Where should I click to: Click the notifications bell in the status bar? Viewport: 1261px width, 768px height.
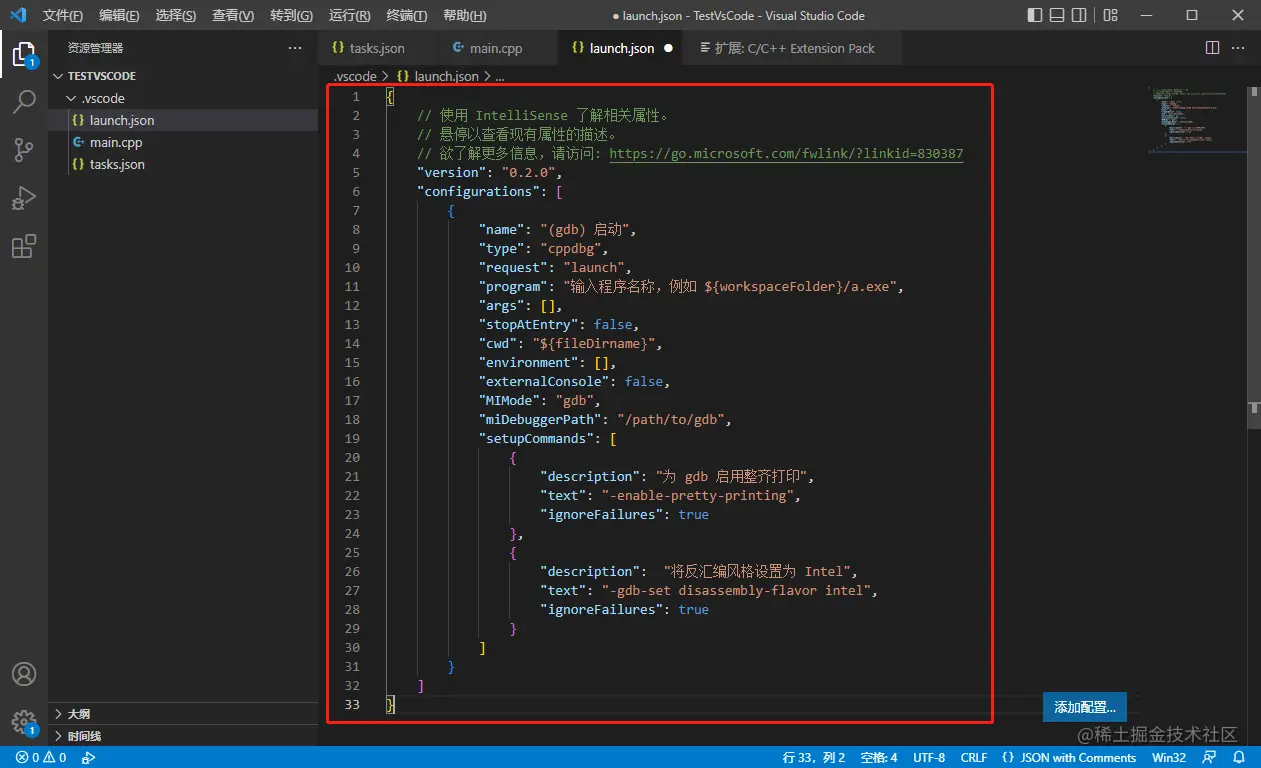pos(1240,757)
